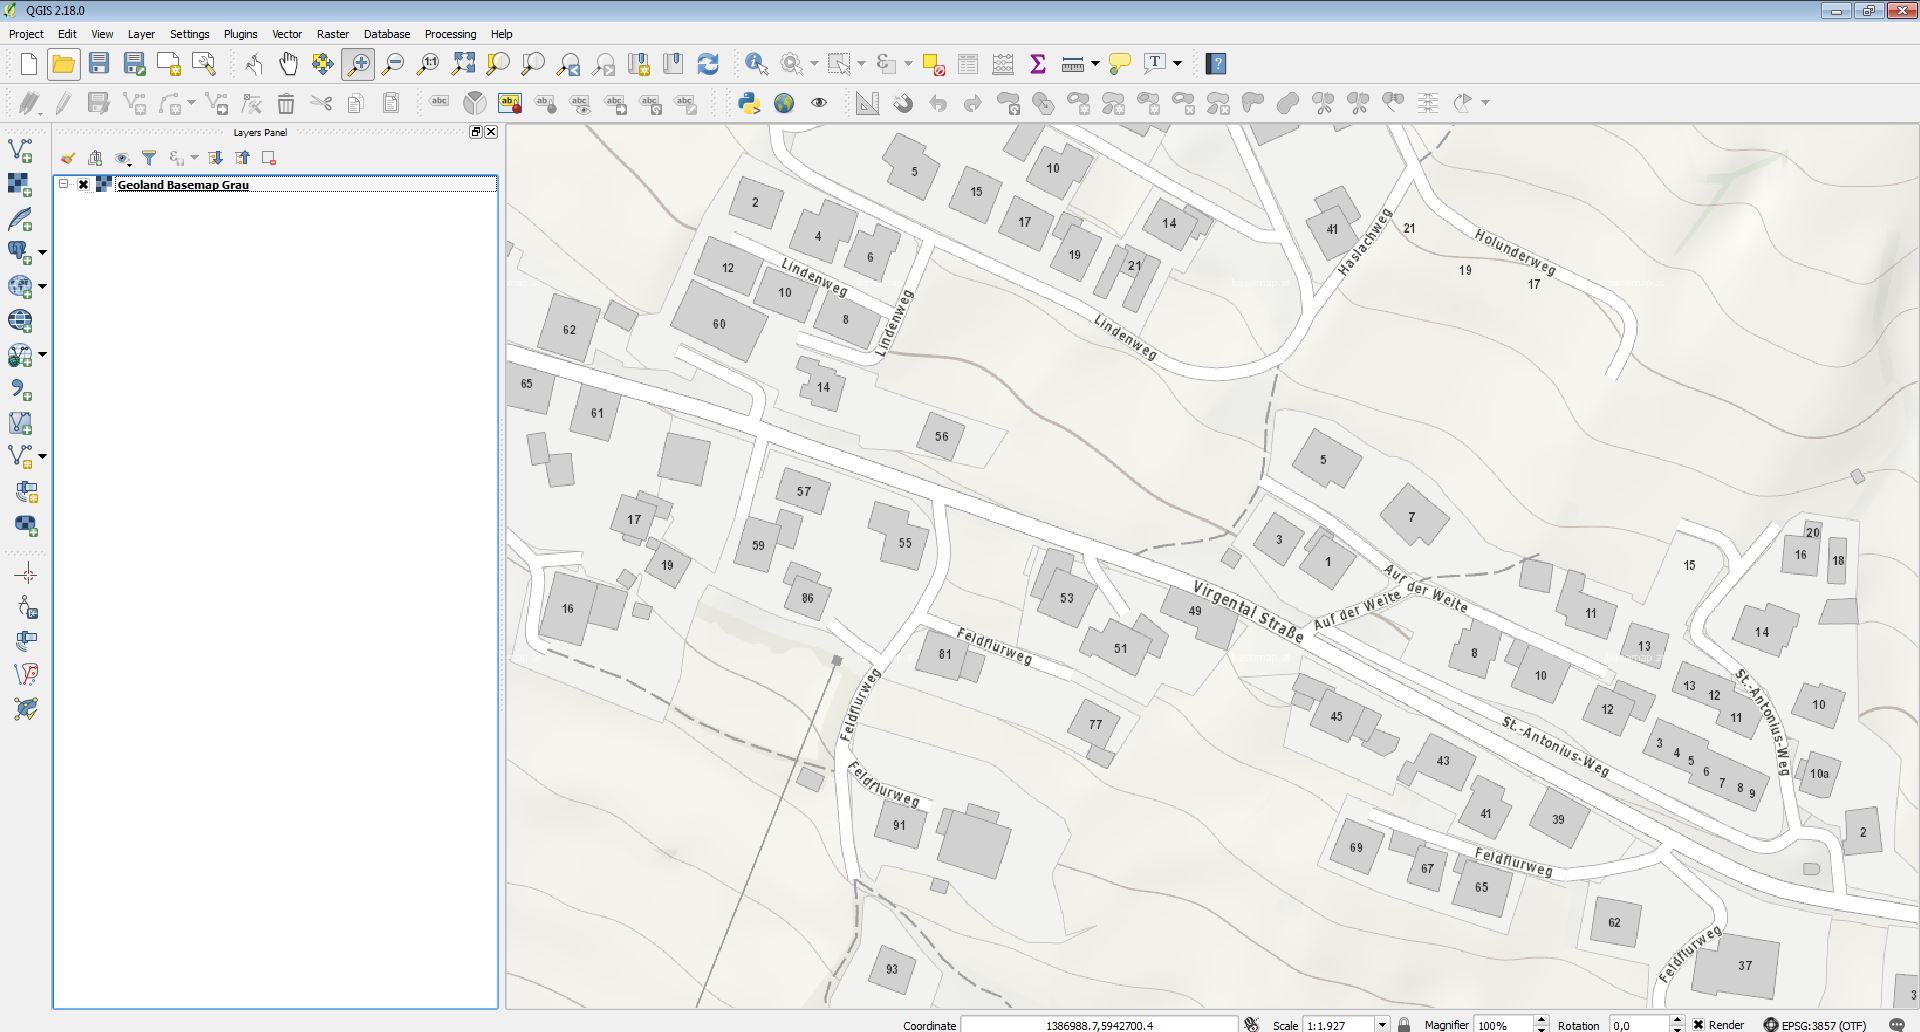Click the Save Project icon

tap(98, 64)
